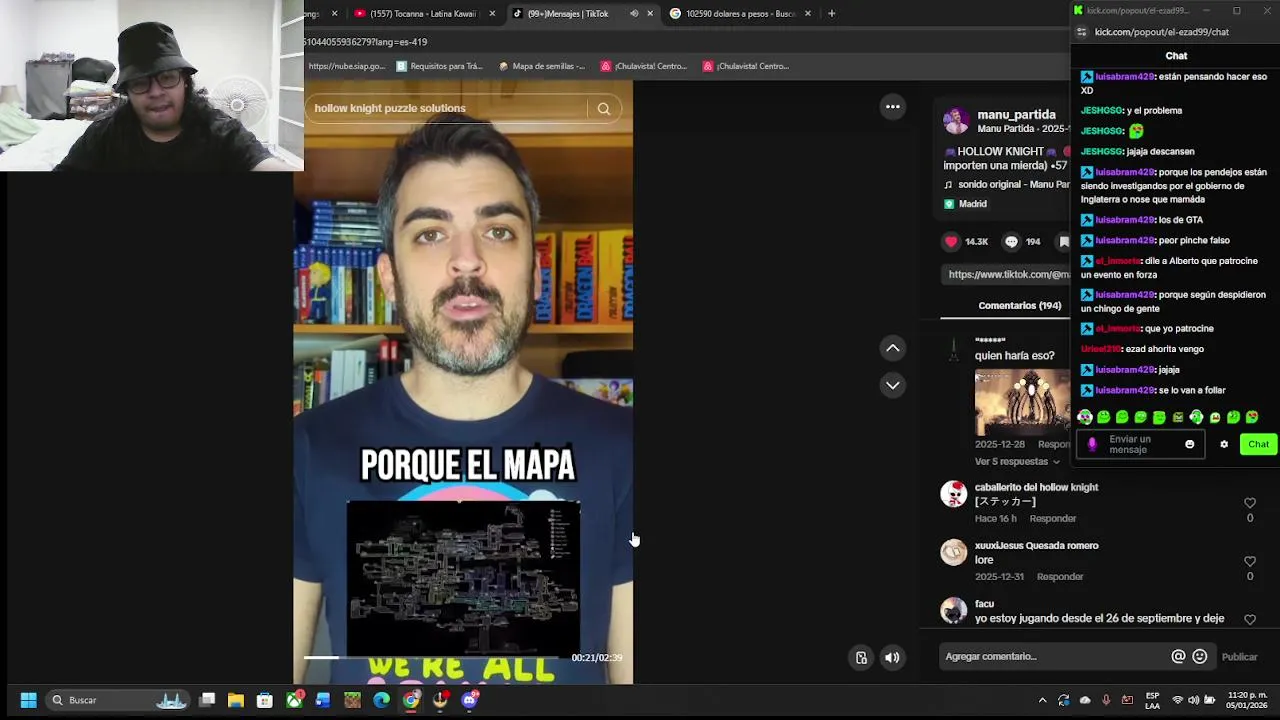Switch to 102590 dolares a pesos tab
The image size is (1280, 720).
(740, 14)
